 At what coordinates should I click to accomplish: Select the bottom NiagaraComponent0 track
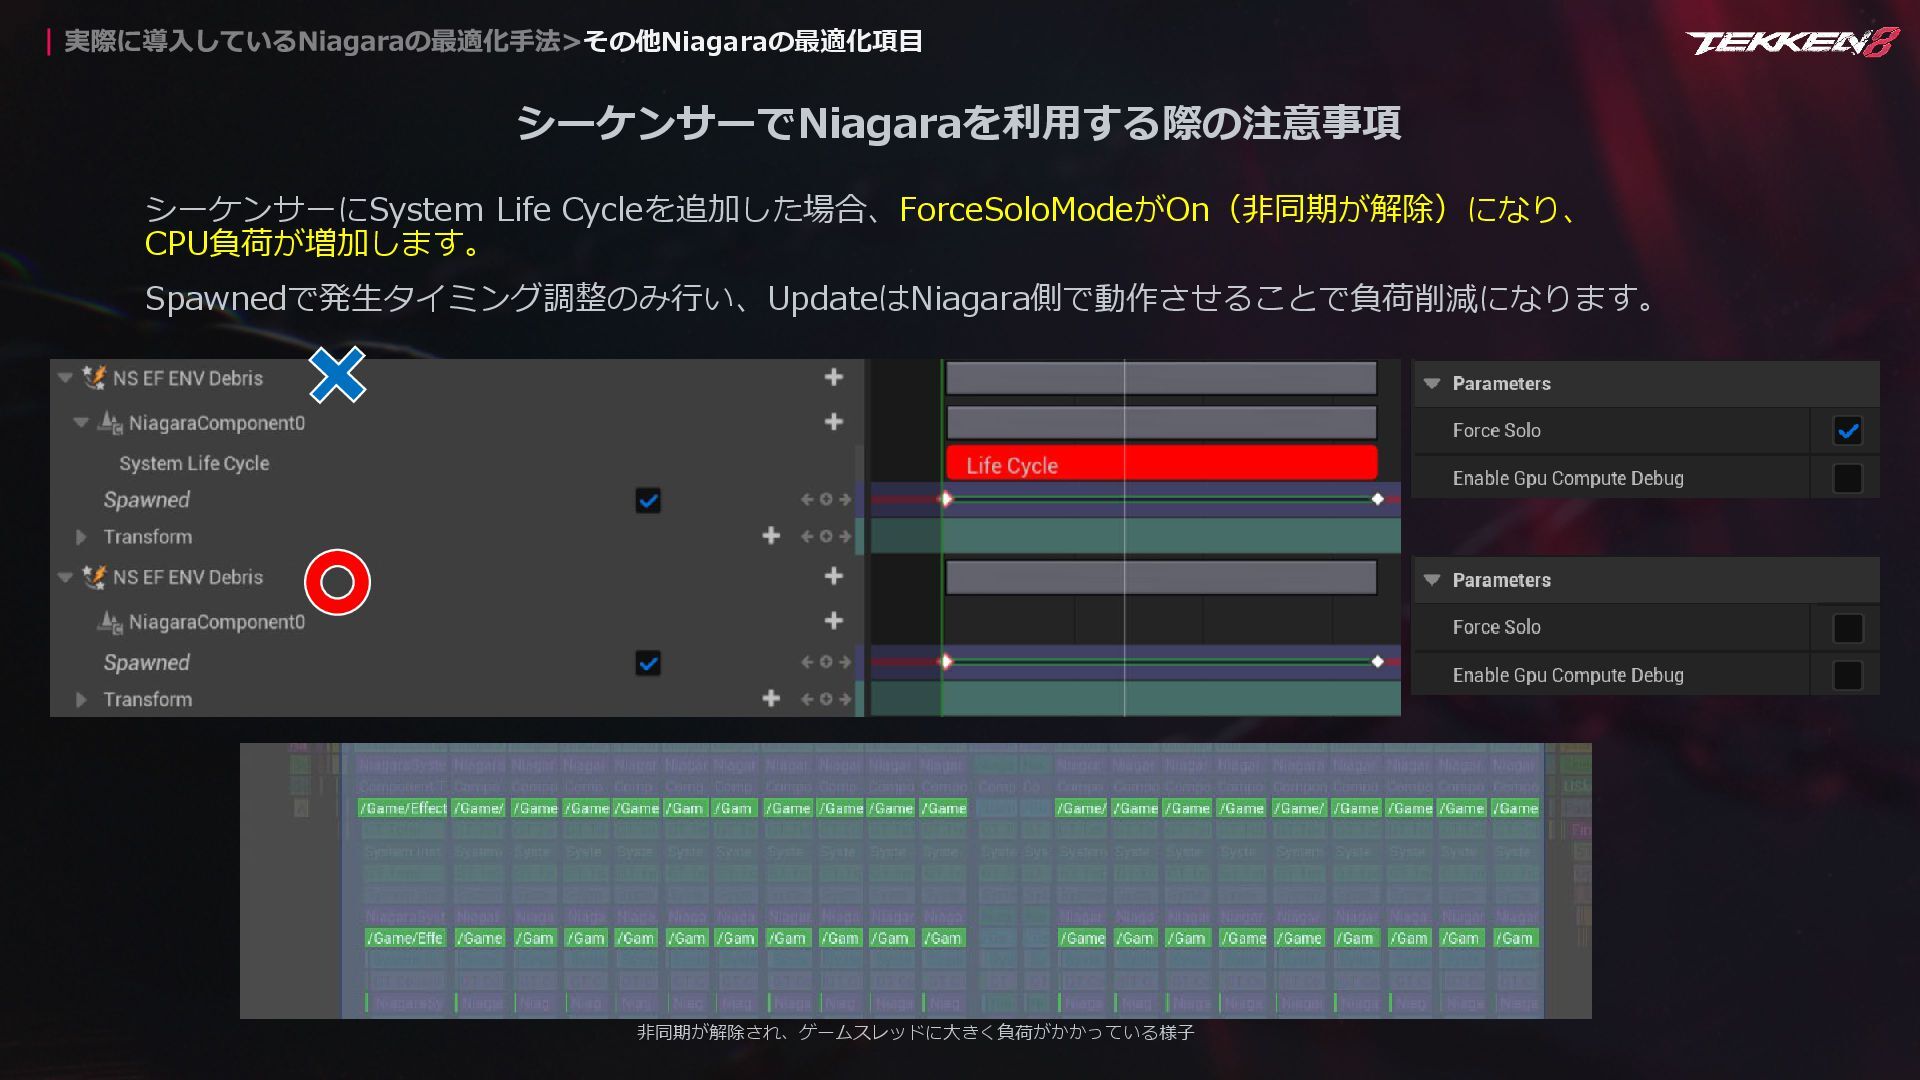pos(216,622)
